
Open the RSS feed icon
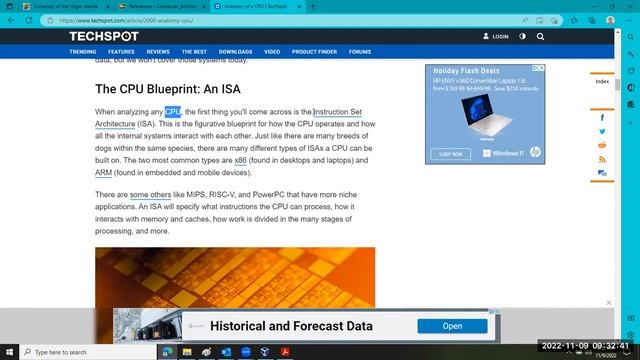(602, 159)
